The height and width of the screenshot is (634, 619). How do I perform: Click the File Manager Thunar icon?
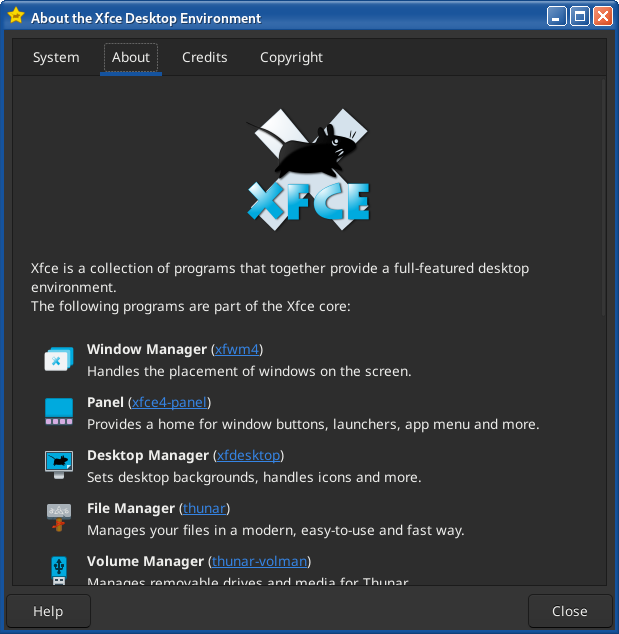point(59,517)
